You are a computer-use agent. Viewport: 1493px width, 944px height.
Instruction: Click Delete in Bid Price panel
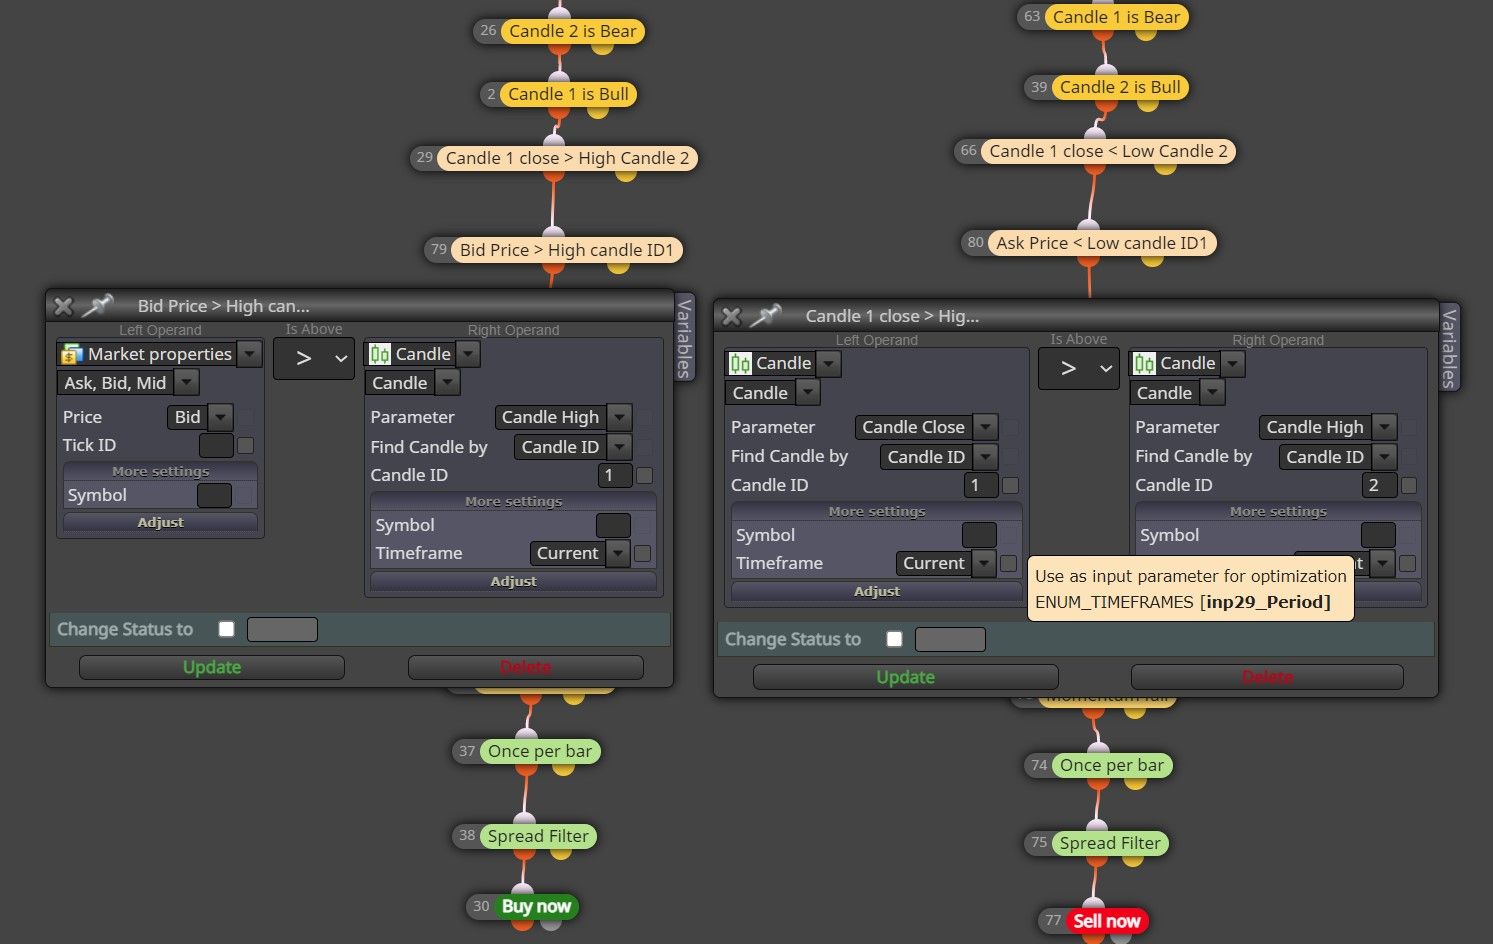(525, 667)
